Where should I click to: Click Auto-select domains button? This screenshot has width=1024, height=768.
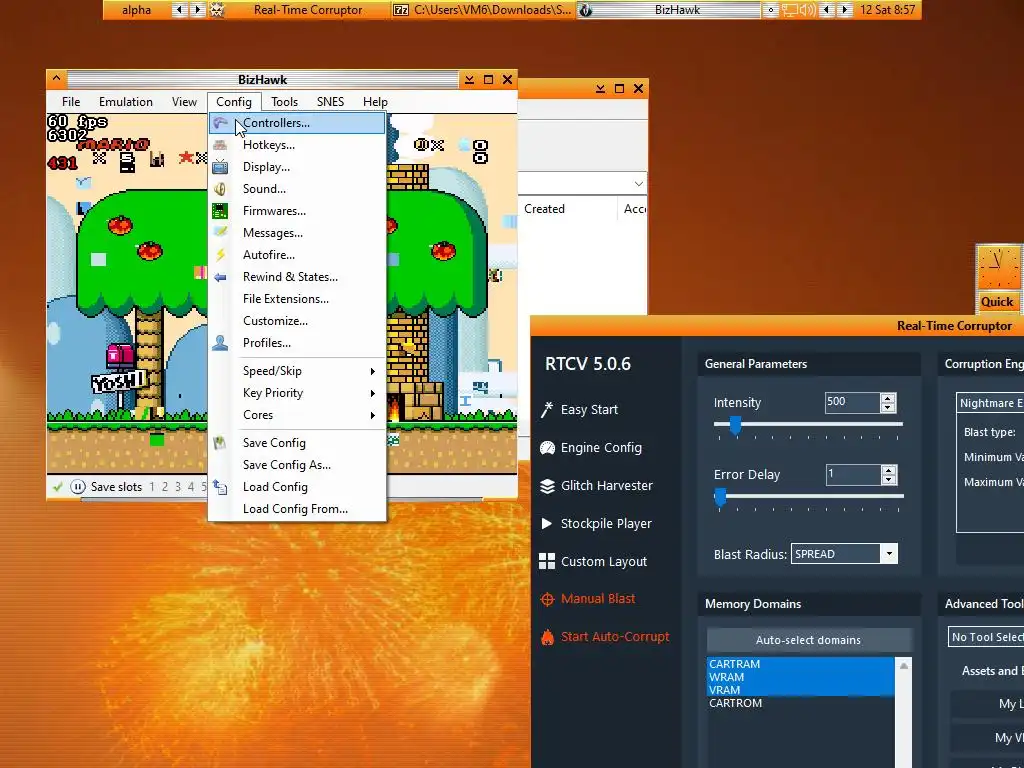click(808, 640)
